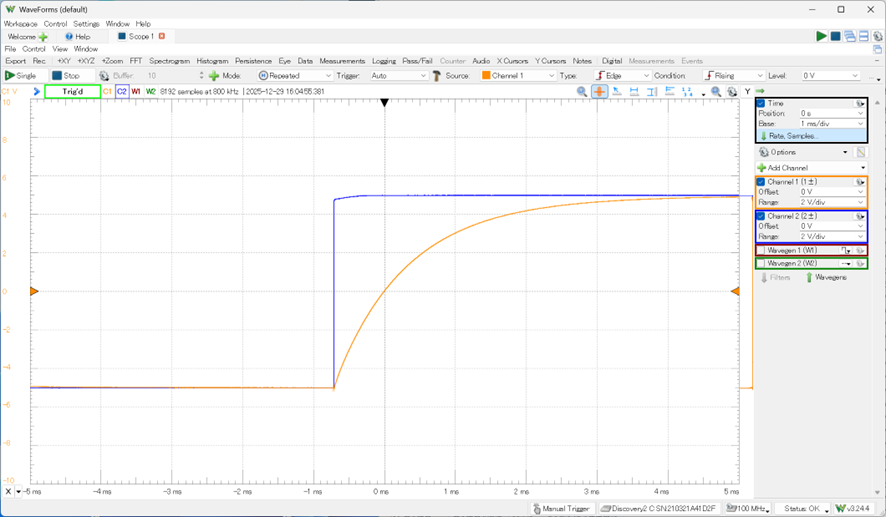886x517 pixels.
Task: Open Time settings gear icon
Action: tap(859, 103)
